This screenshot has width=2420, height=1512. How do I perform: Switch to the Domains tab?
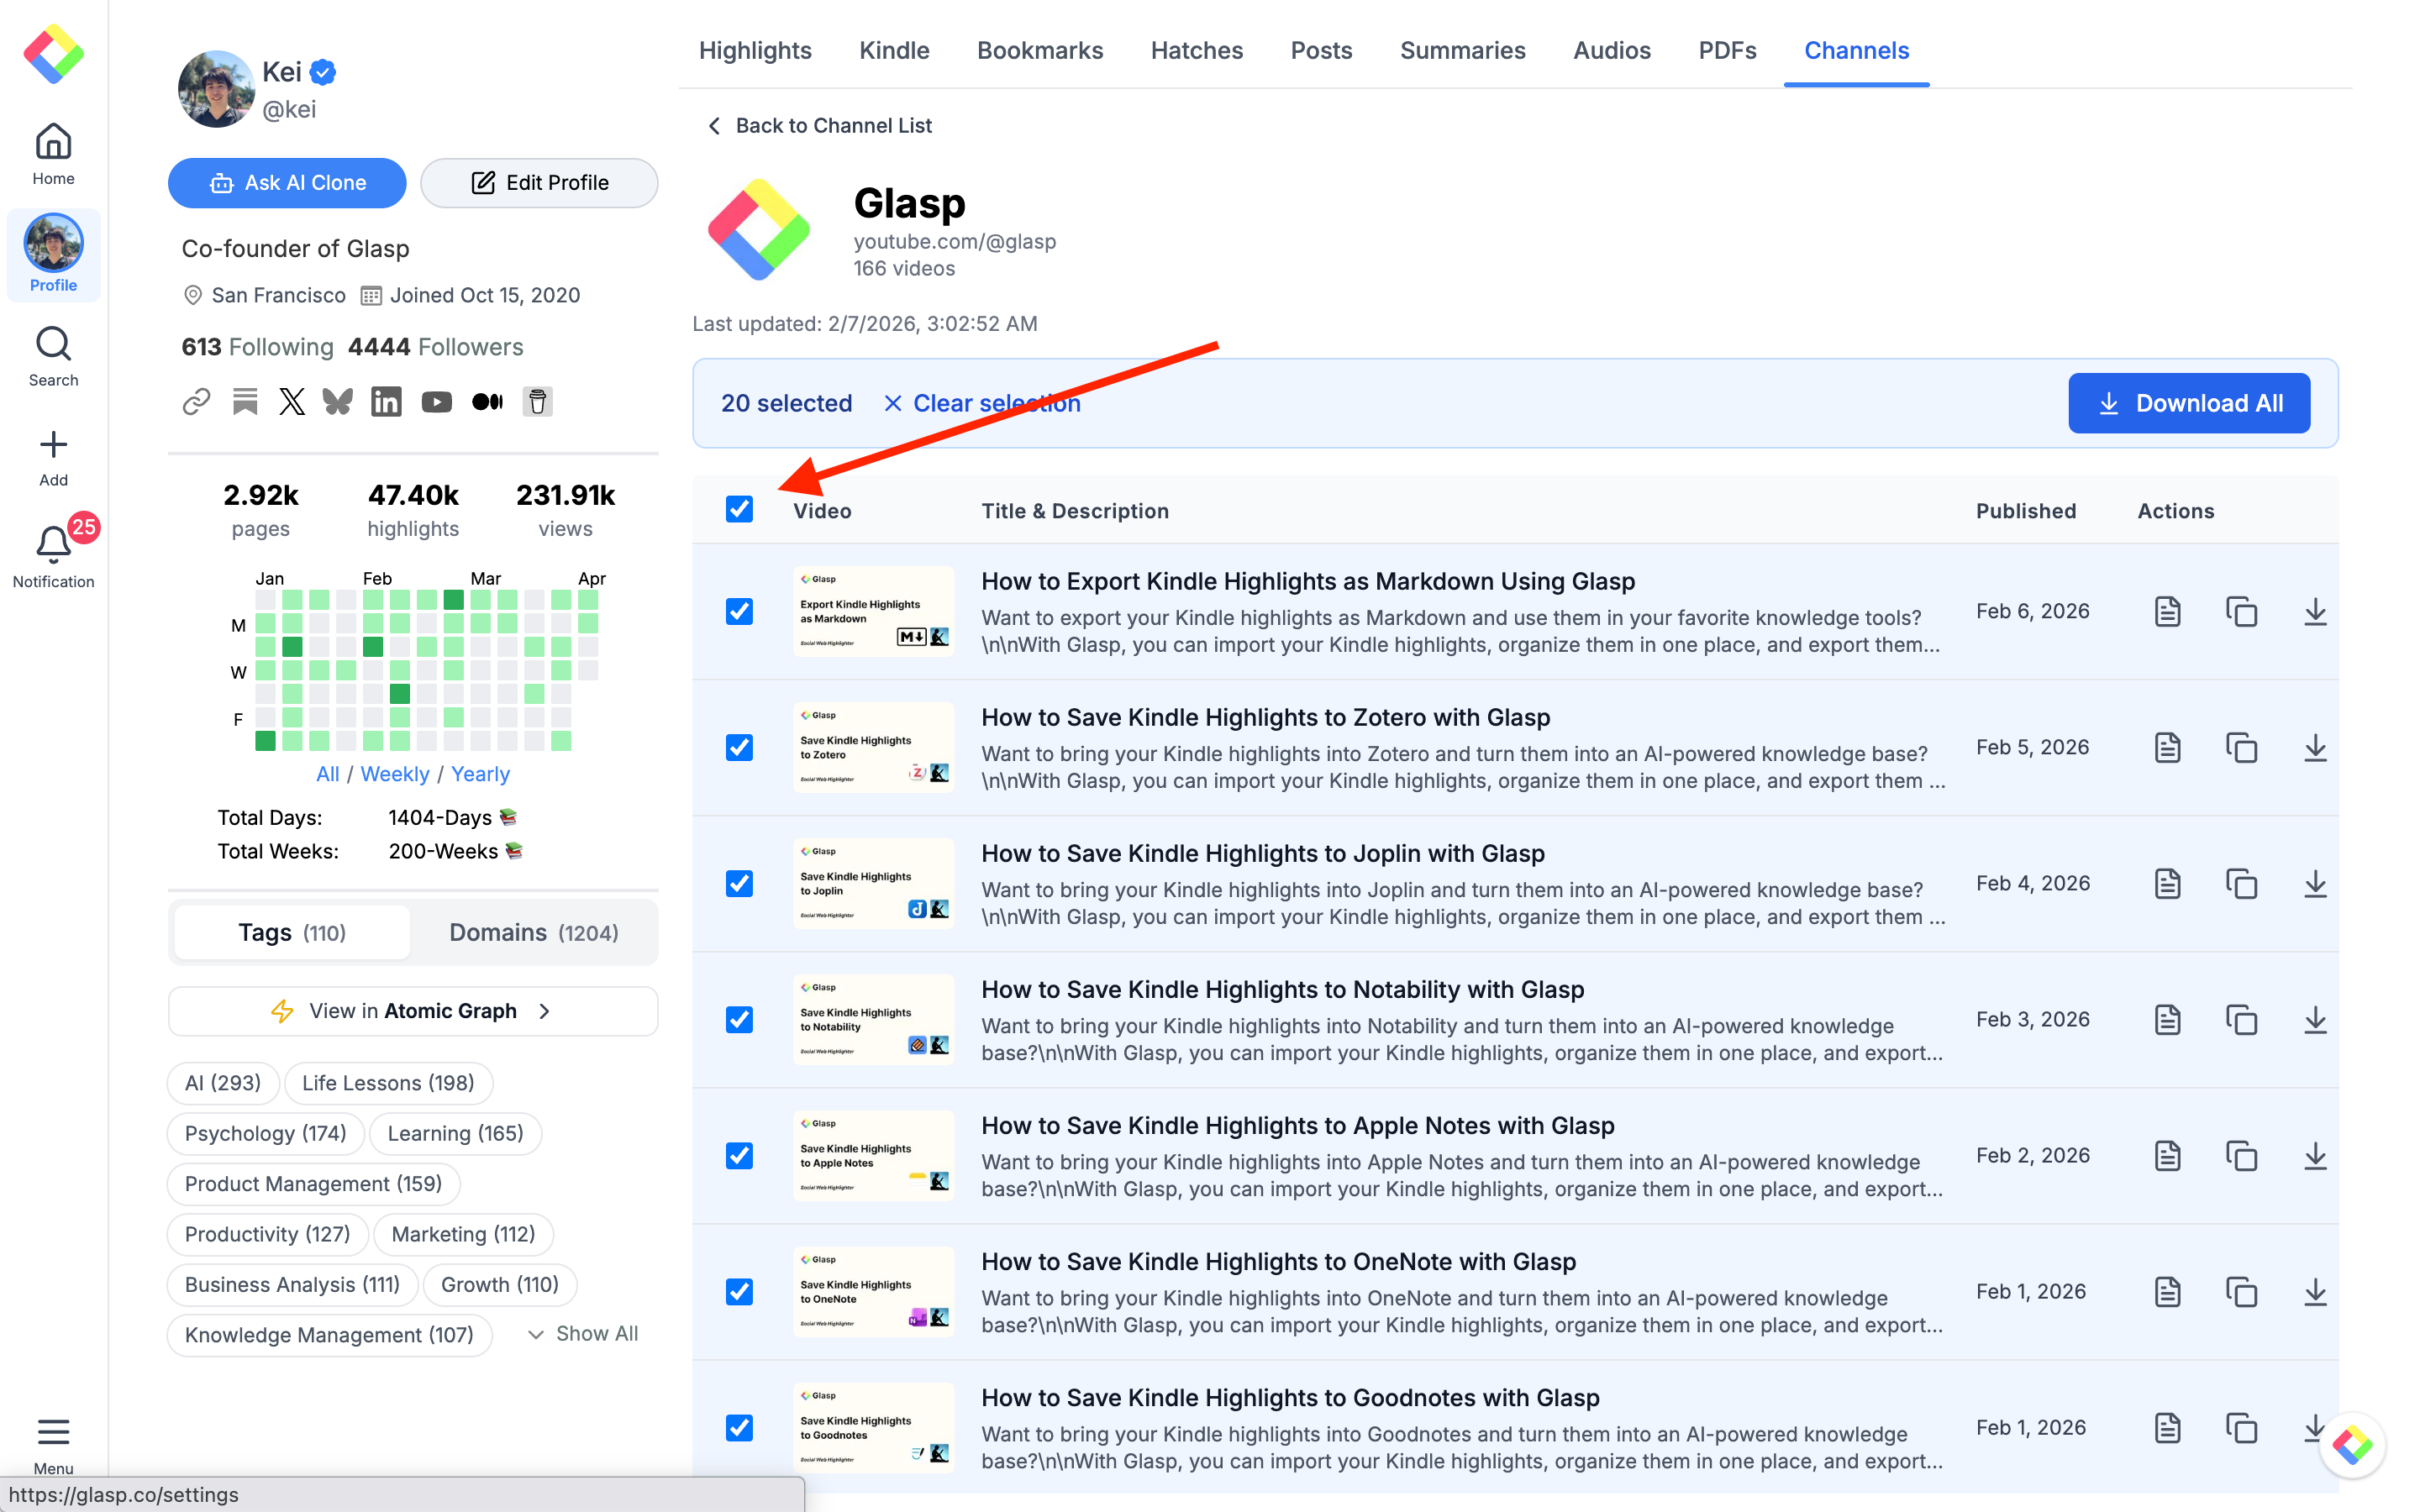(533, 932)
